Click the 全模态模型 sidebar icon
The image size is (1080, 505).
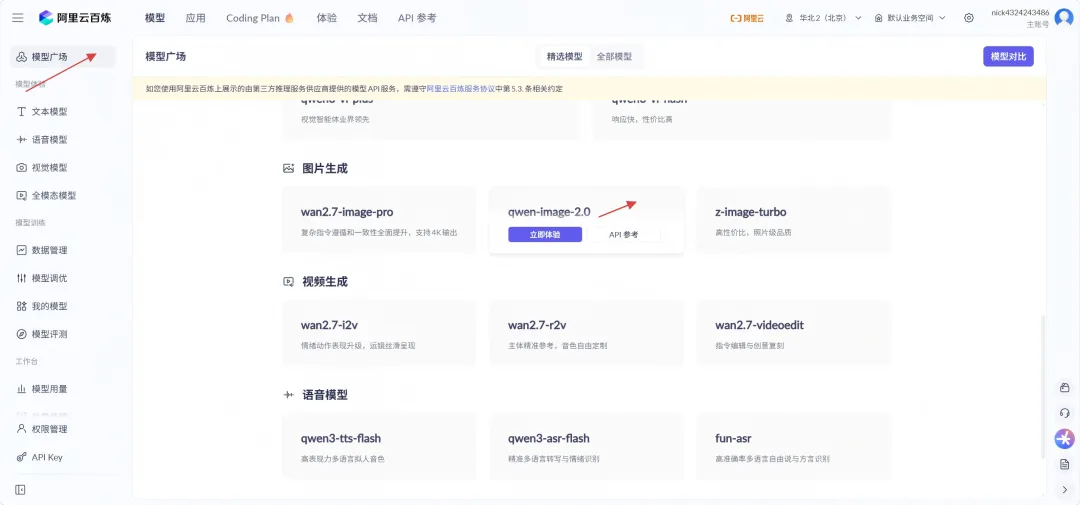tap(21, 196)
